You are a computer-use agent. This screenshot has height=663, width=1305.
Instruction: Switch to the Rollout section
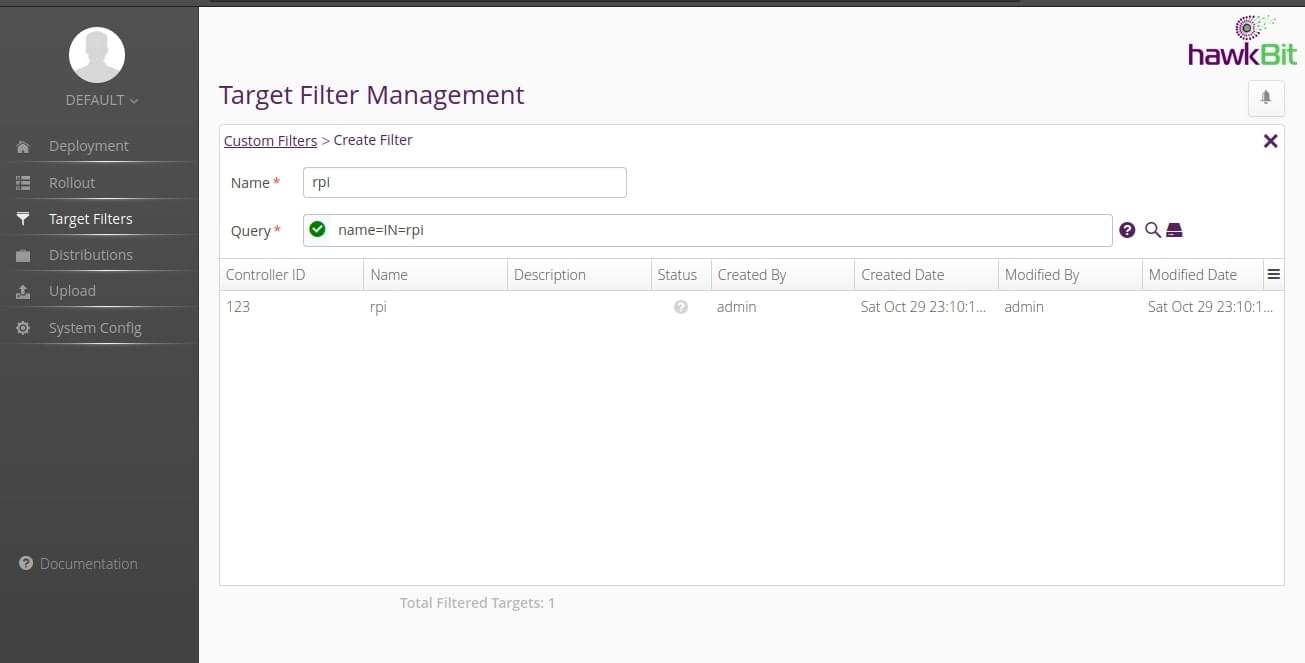pyautogui.click(x=71, y=181)
